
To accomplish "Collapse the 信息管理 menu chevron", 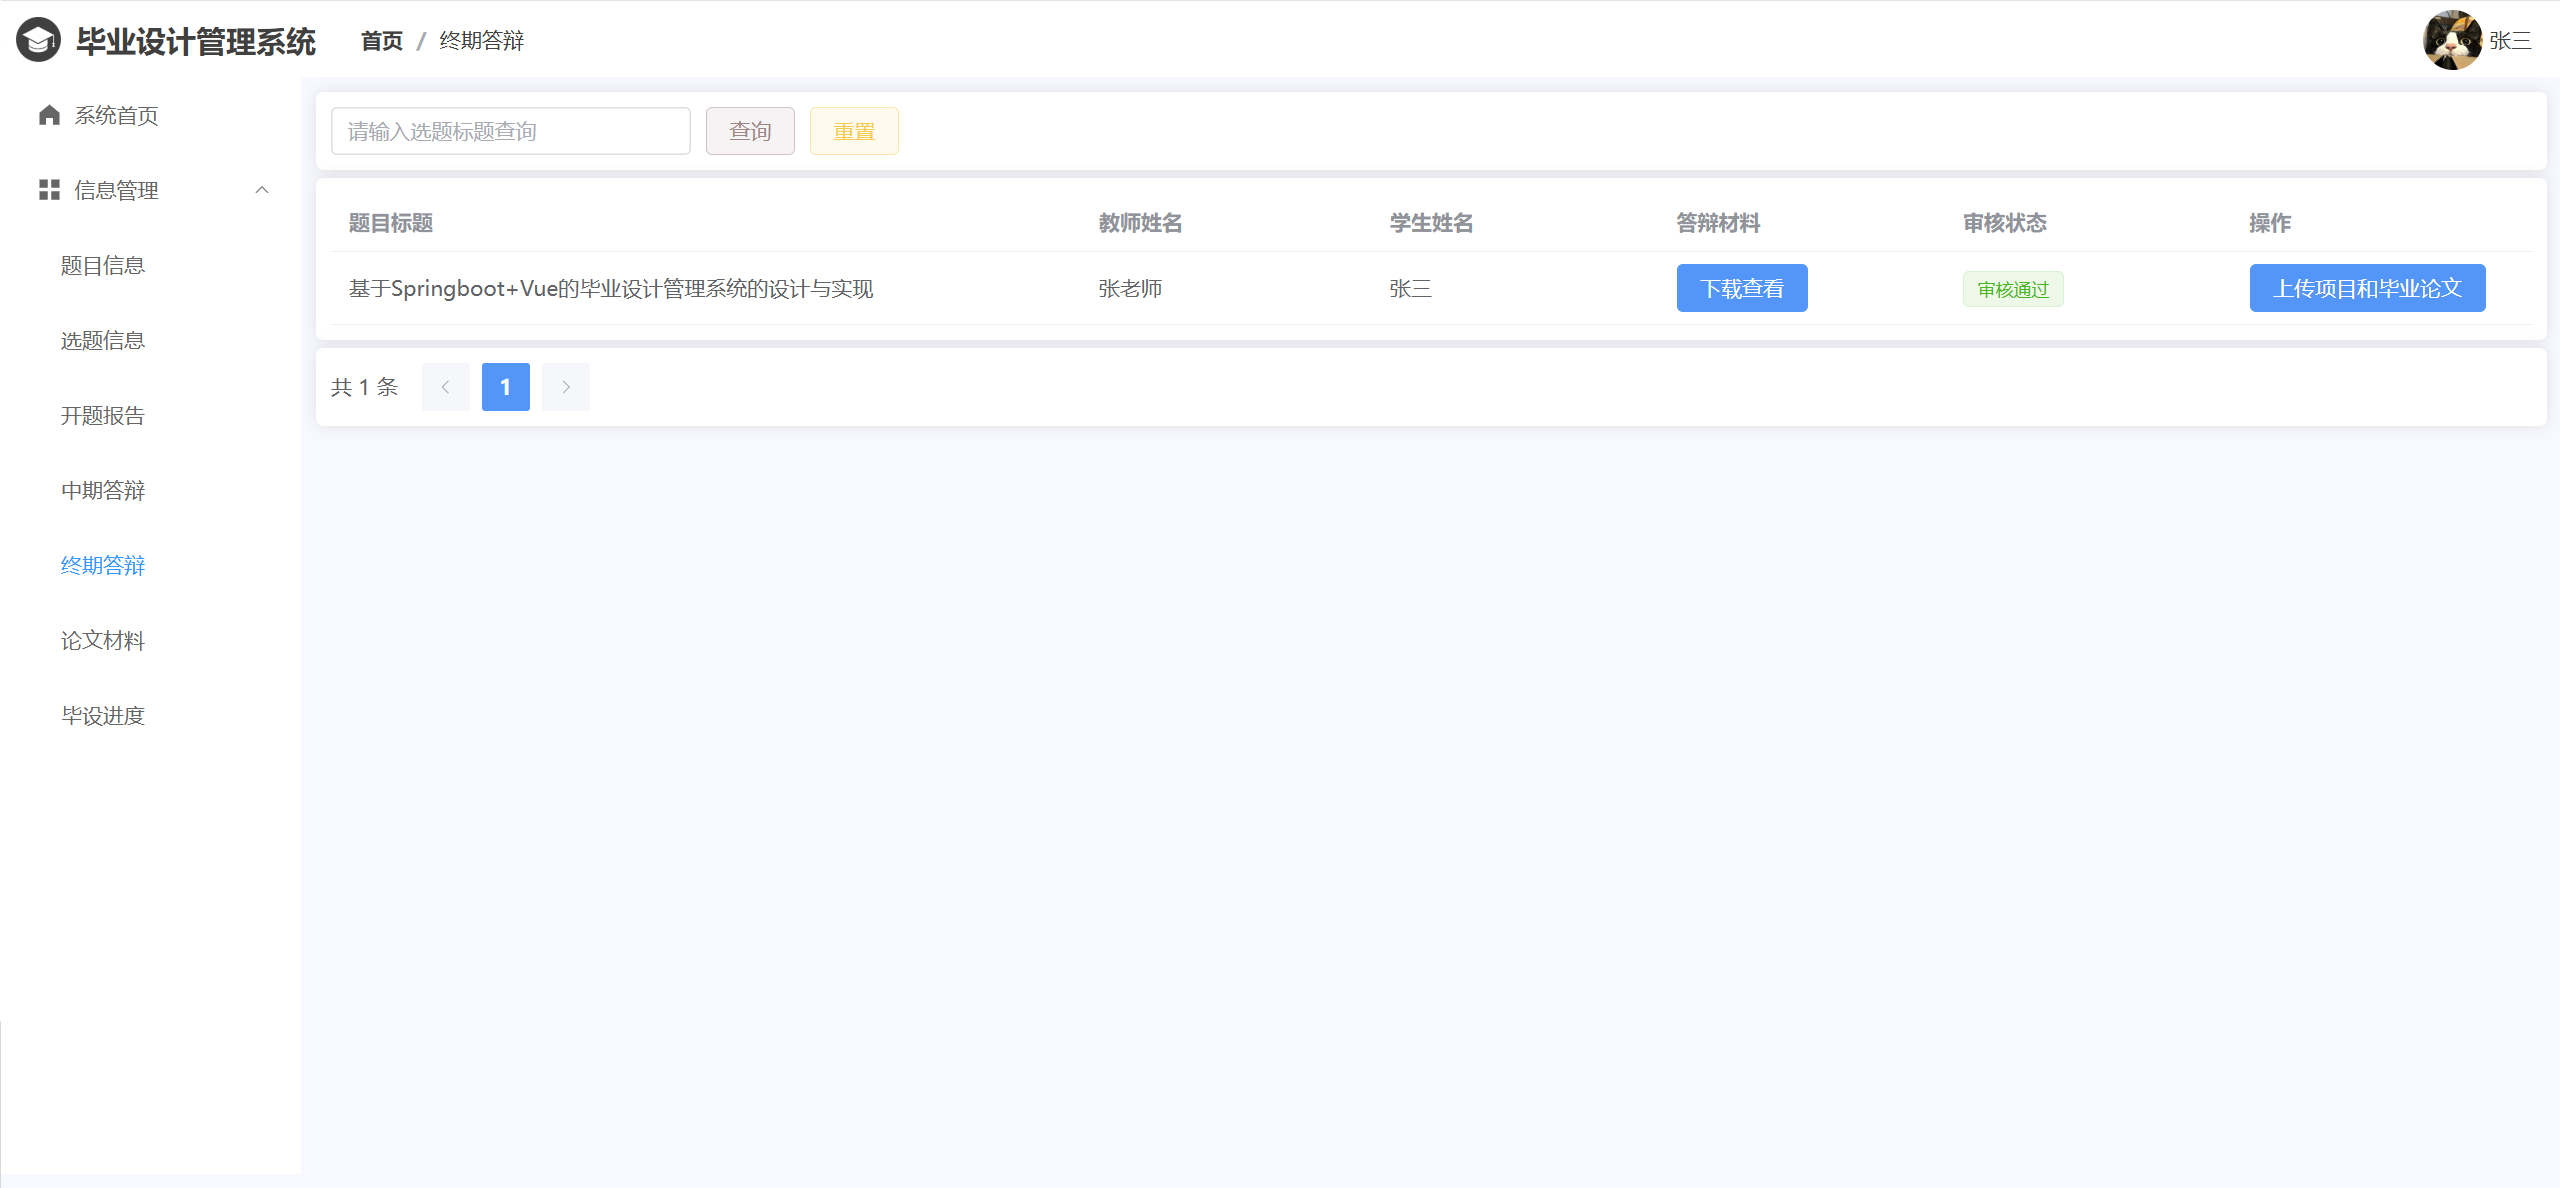I will [x=262, y=190].
